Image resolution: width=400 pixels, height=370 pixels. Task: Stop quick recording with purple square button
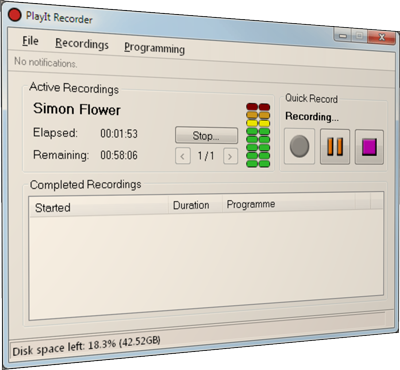click(369, 147)
